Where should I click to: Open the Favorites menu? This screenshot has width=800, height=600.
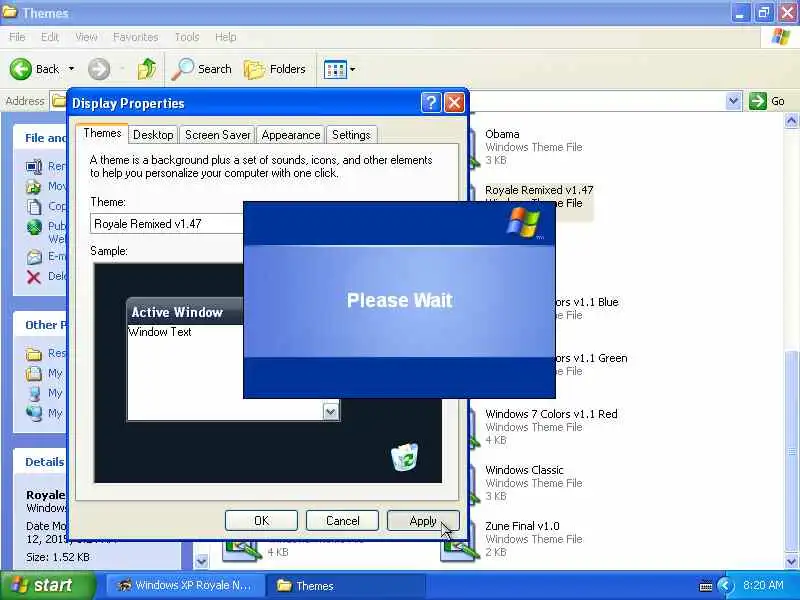[135, 37]
